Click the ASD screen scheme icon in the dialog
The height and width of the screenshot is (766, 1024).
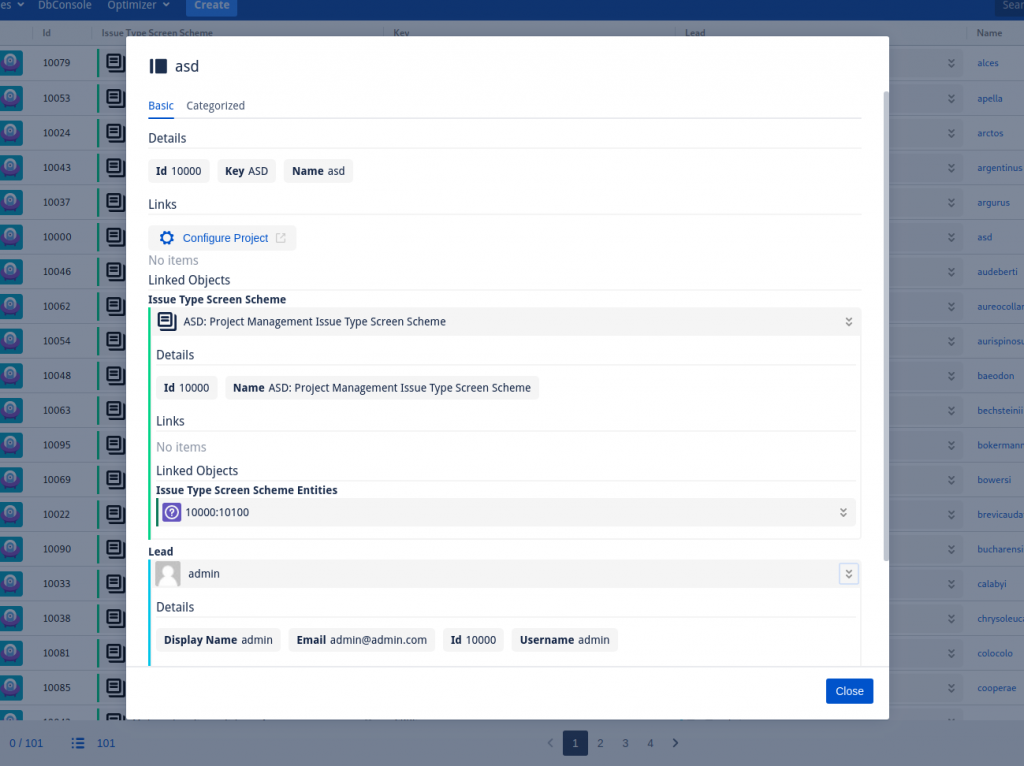(167, 321)
